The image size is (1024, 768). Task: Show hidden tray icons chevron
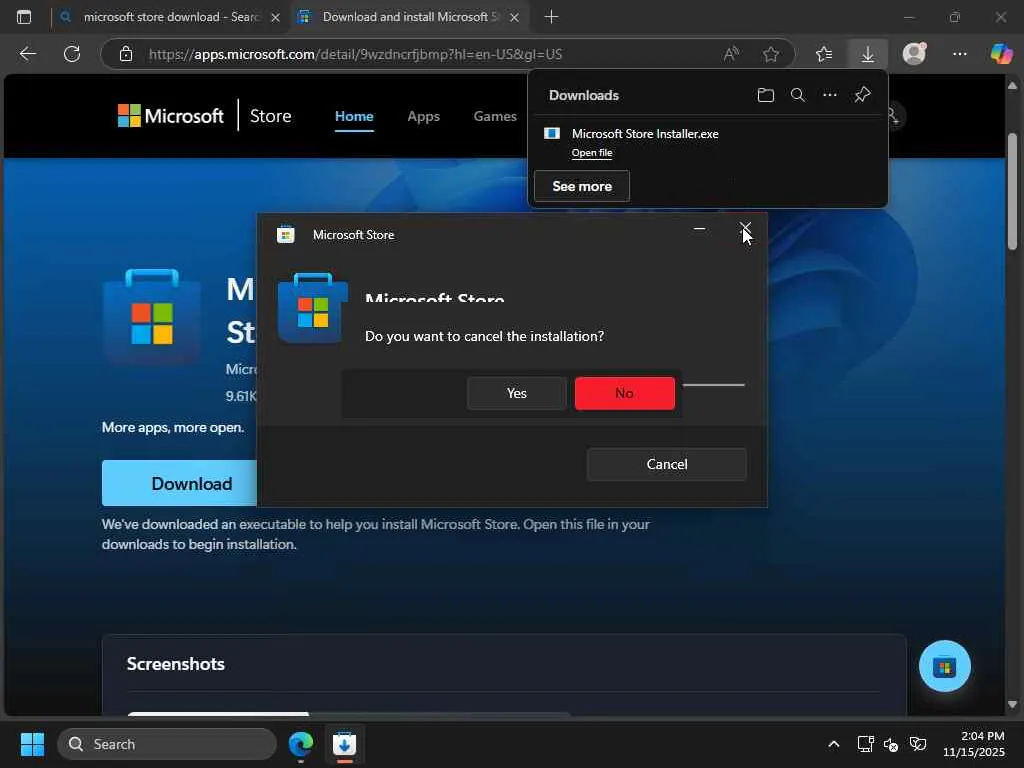tap(834, 744)
